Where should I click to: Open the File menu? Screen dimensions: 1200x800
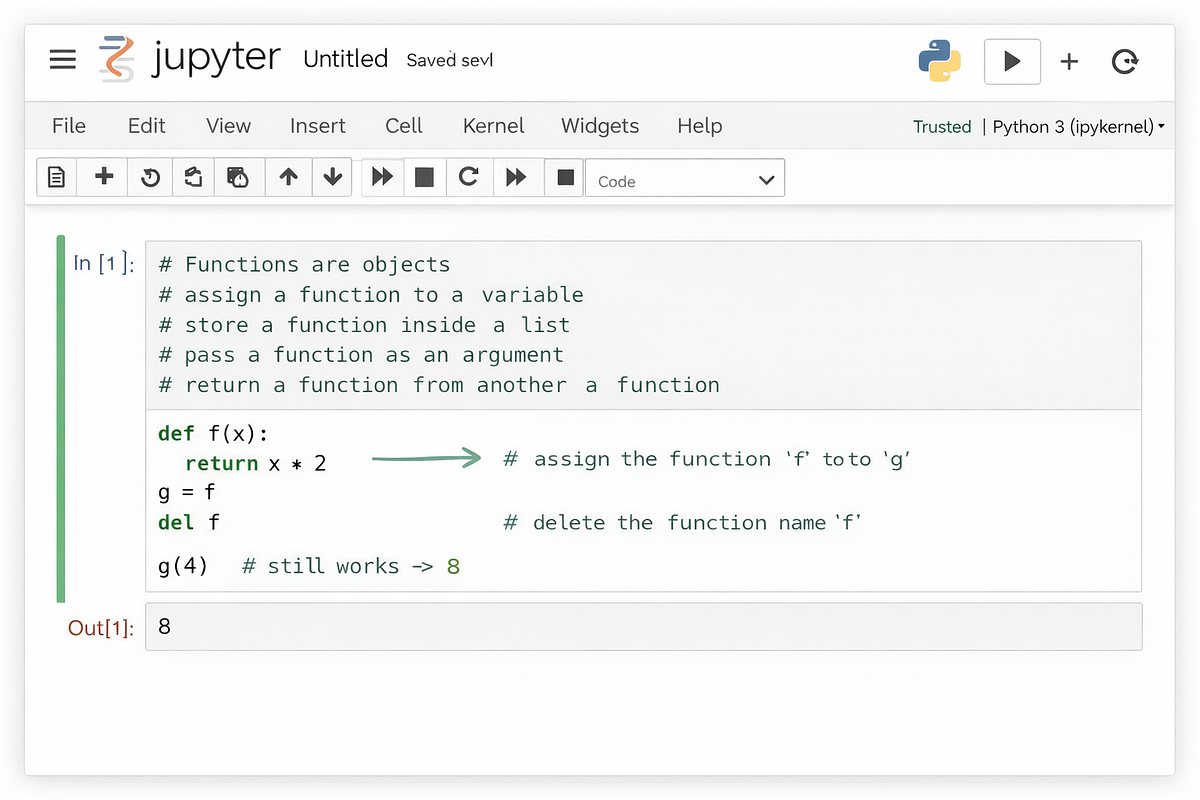(x=69, y=126)
